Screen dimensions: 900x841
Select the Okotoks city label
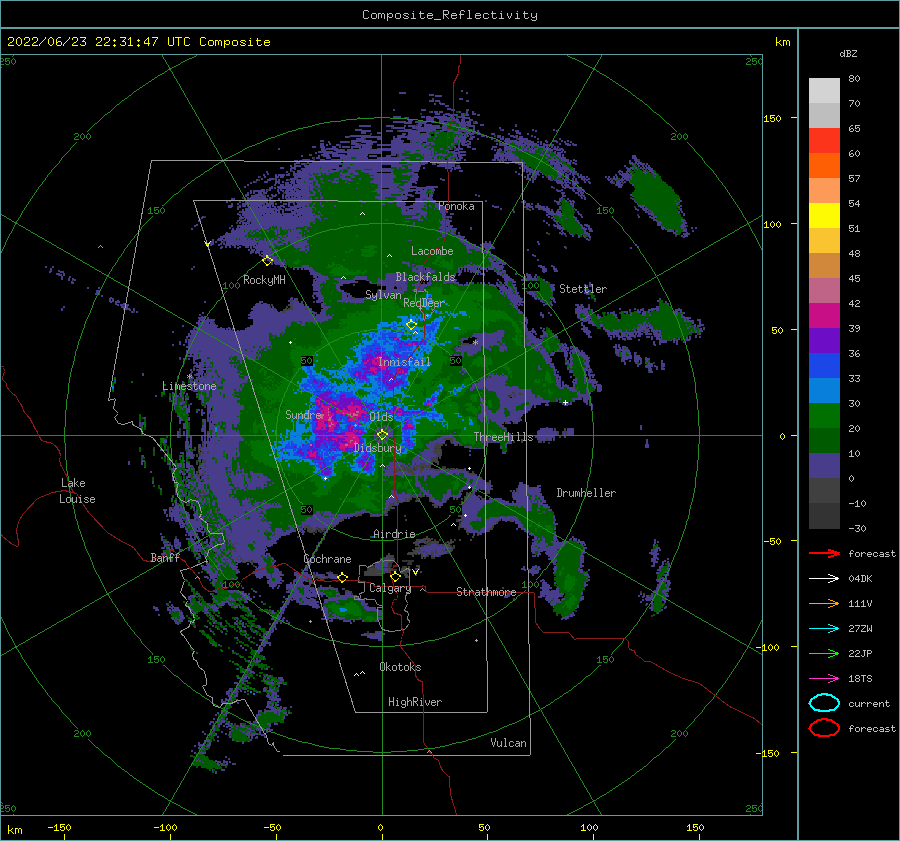(x=400, y=667)
